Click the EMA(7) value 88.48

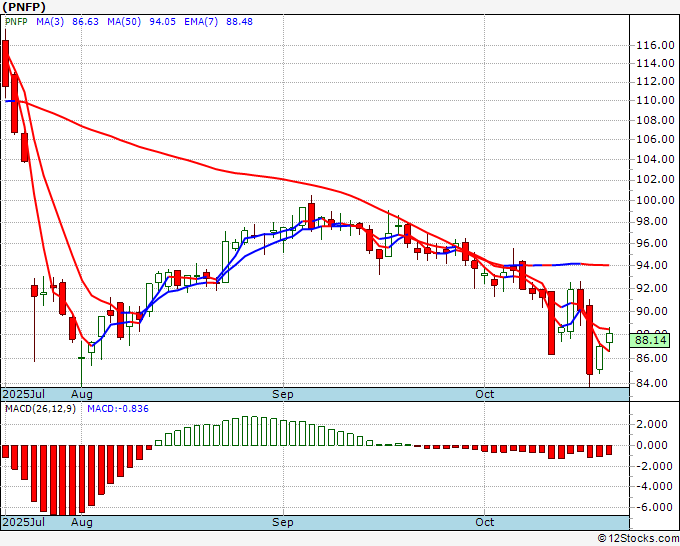[x=239, y=22]
